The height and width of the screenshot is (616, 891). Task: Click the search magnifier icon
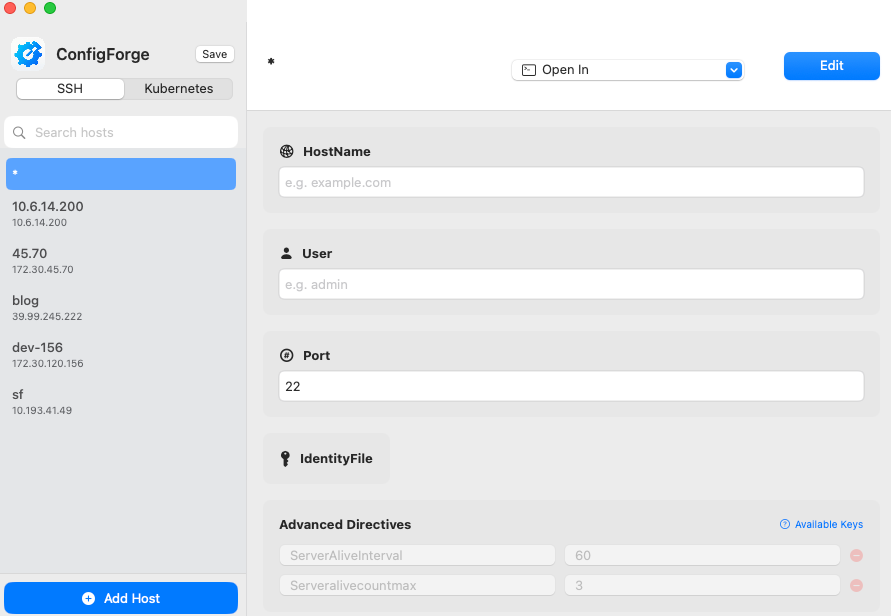[x=19, y=132]
